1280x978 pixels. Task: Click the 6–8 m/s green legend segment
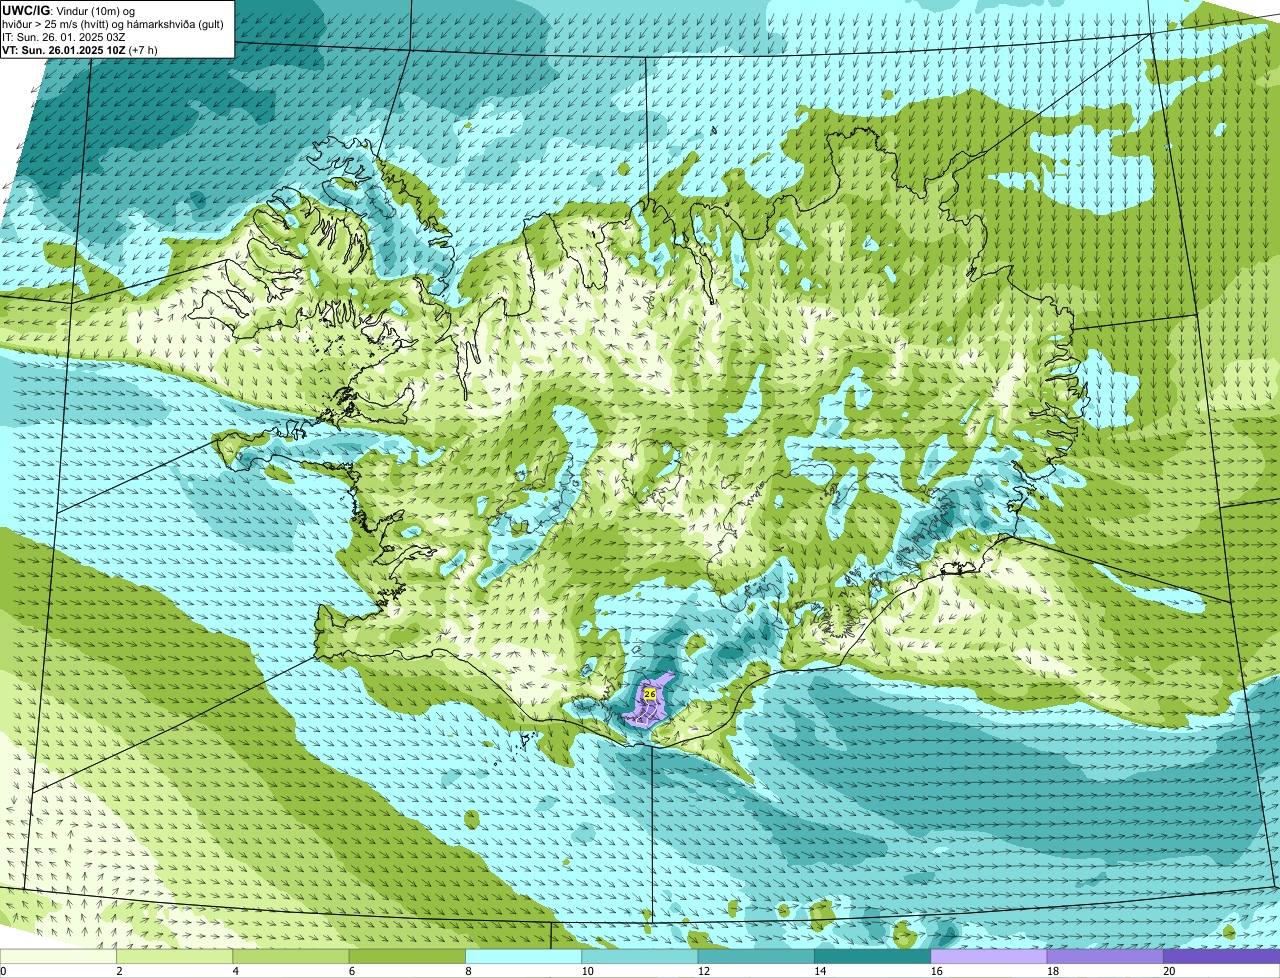(x=408, y=957)
